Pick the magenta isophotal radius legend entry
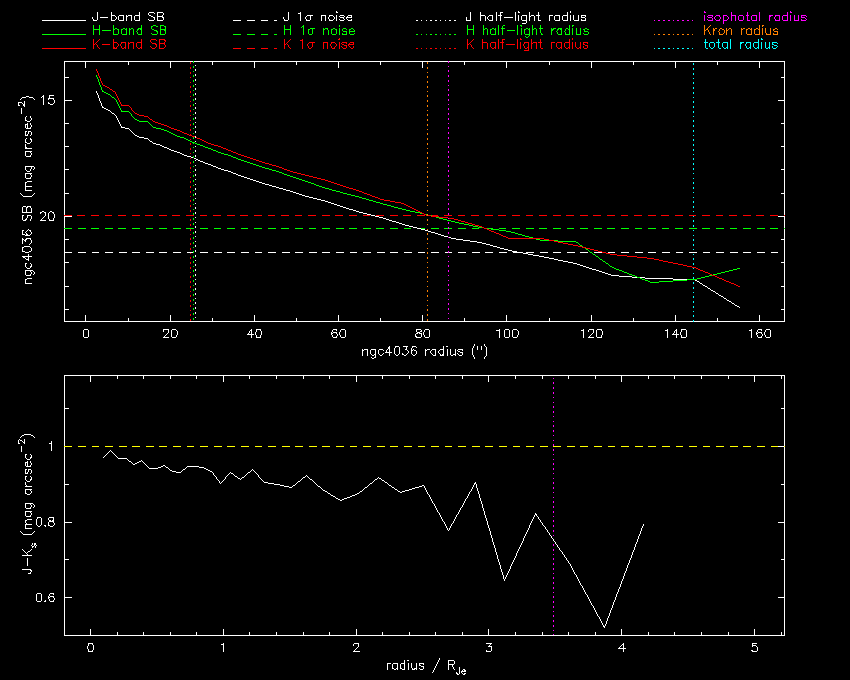Viewport: 850px width, 680px height. [x=748, y=18]
